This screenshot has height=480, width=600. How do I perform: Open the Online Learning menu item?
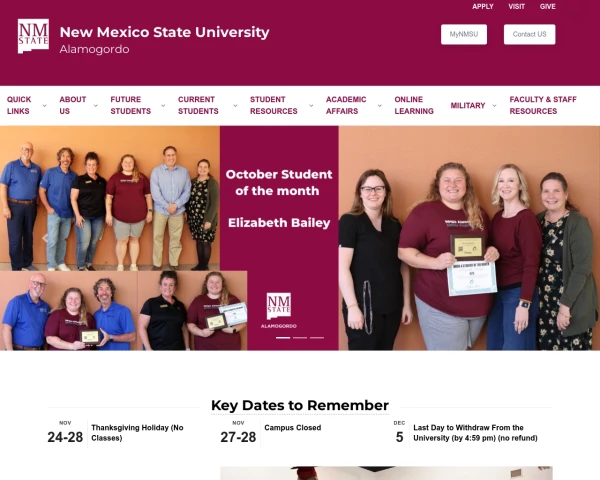click(x=414, y=105)
